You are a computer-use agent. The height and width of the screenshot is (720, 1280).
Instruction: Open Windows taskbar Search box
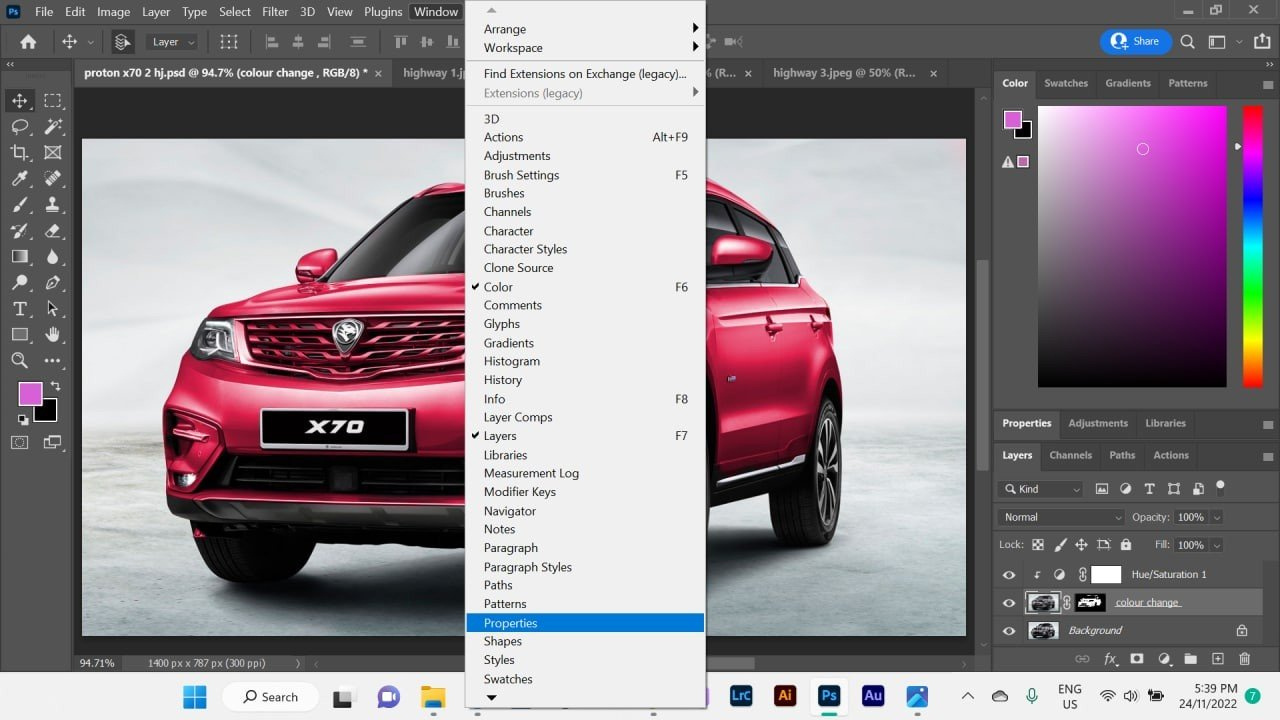pos(270,697)
